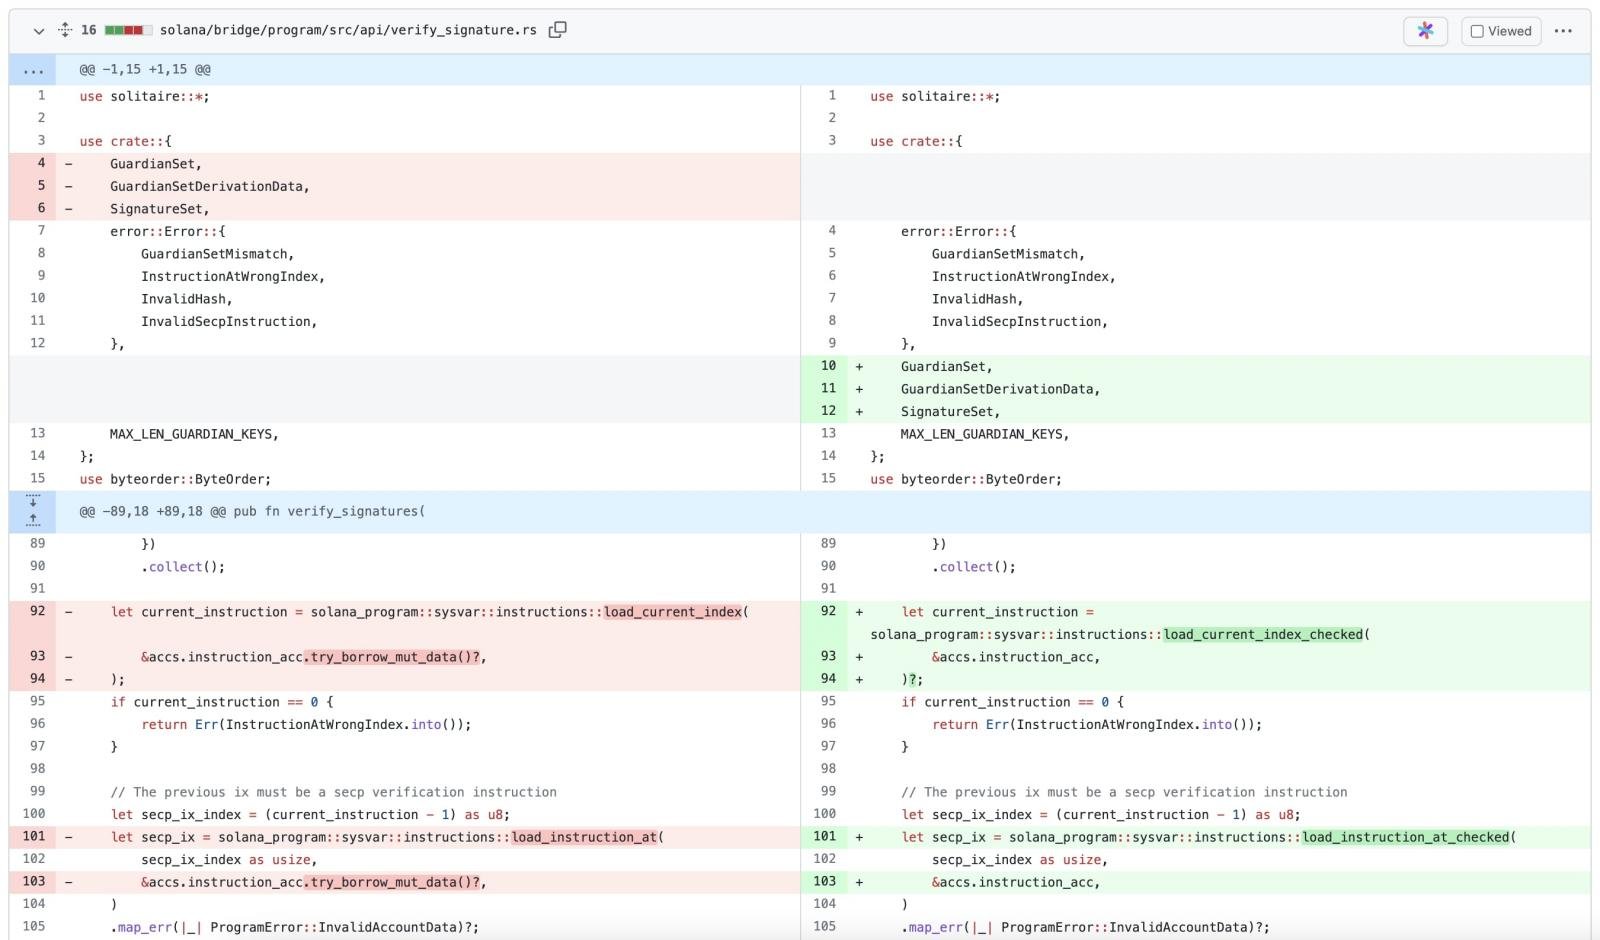Viewport: 1600px width, 940px height.
Task: Expand hidden lines above line 1
Action: (33, 70)
